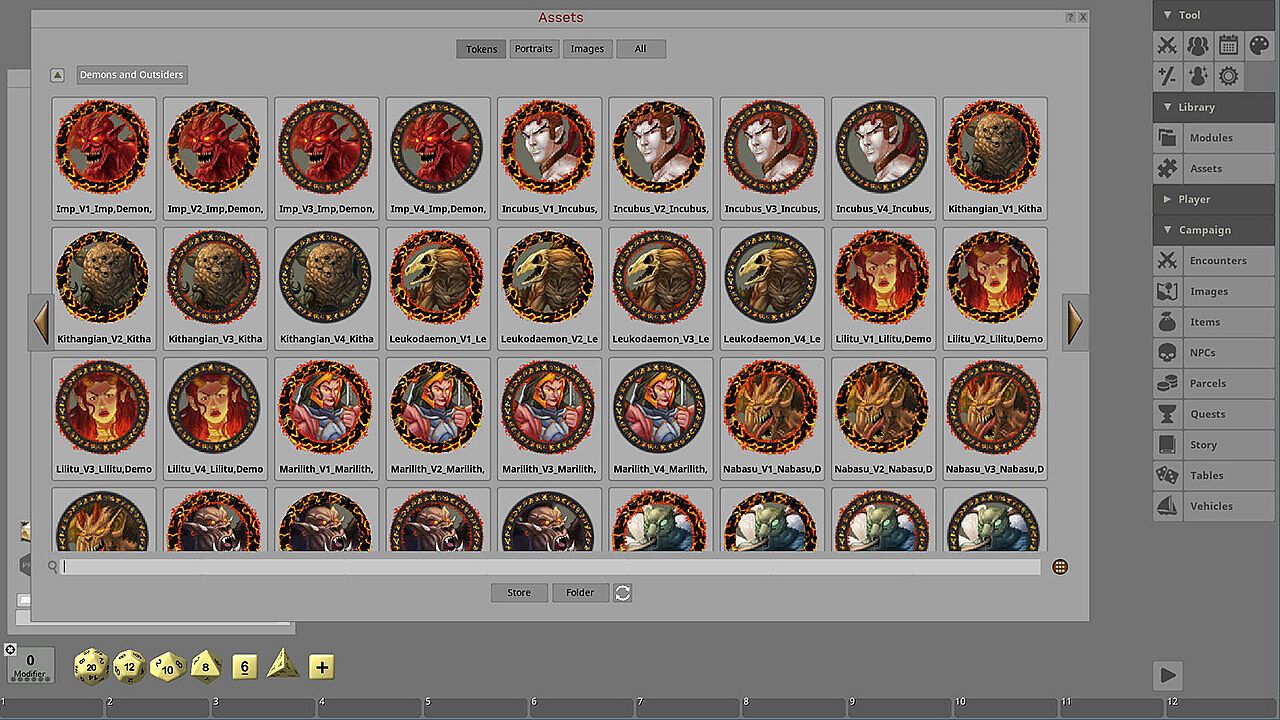Screen dimensions: 1280x720
Task: Click the Modules folder icon
Action: 1167,138
